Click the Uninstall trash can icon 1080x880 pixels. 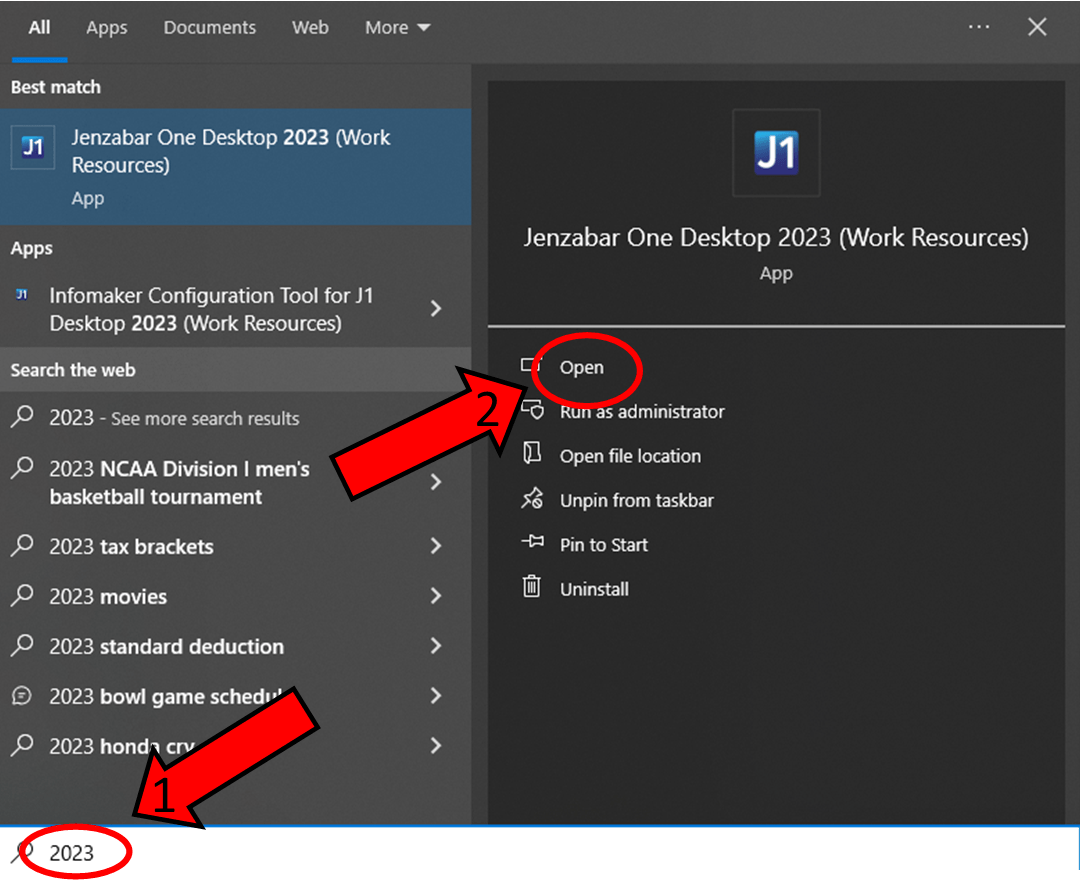click(x=532, y=586)
